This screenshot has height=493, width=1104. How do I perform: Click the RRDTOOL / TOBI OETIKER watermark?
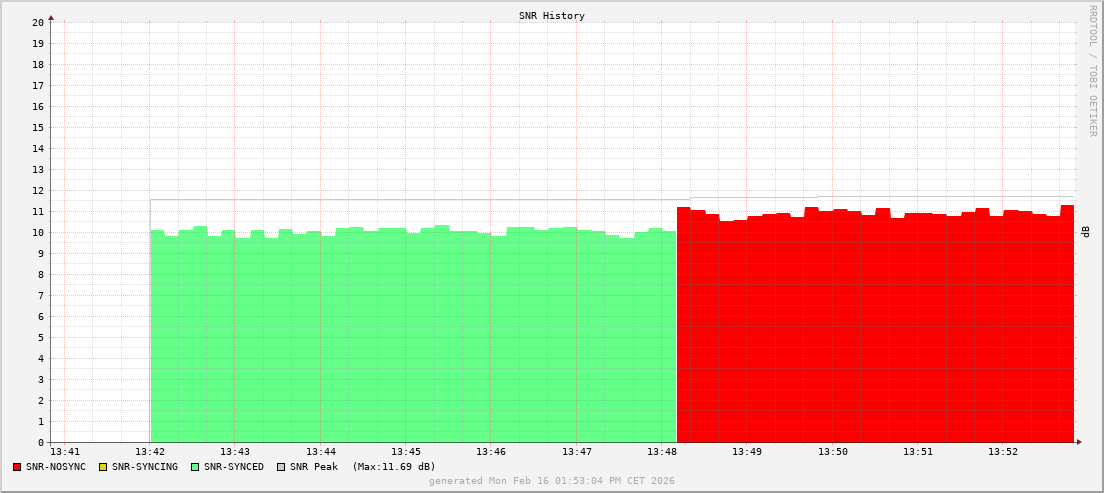coord(1092,70)
